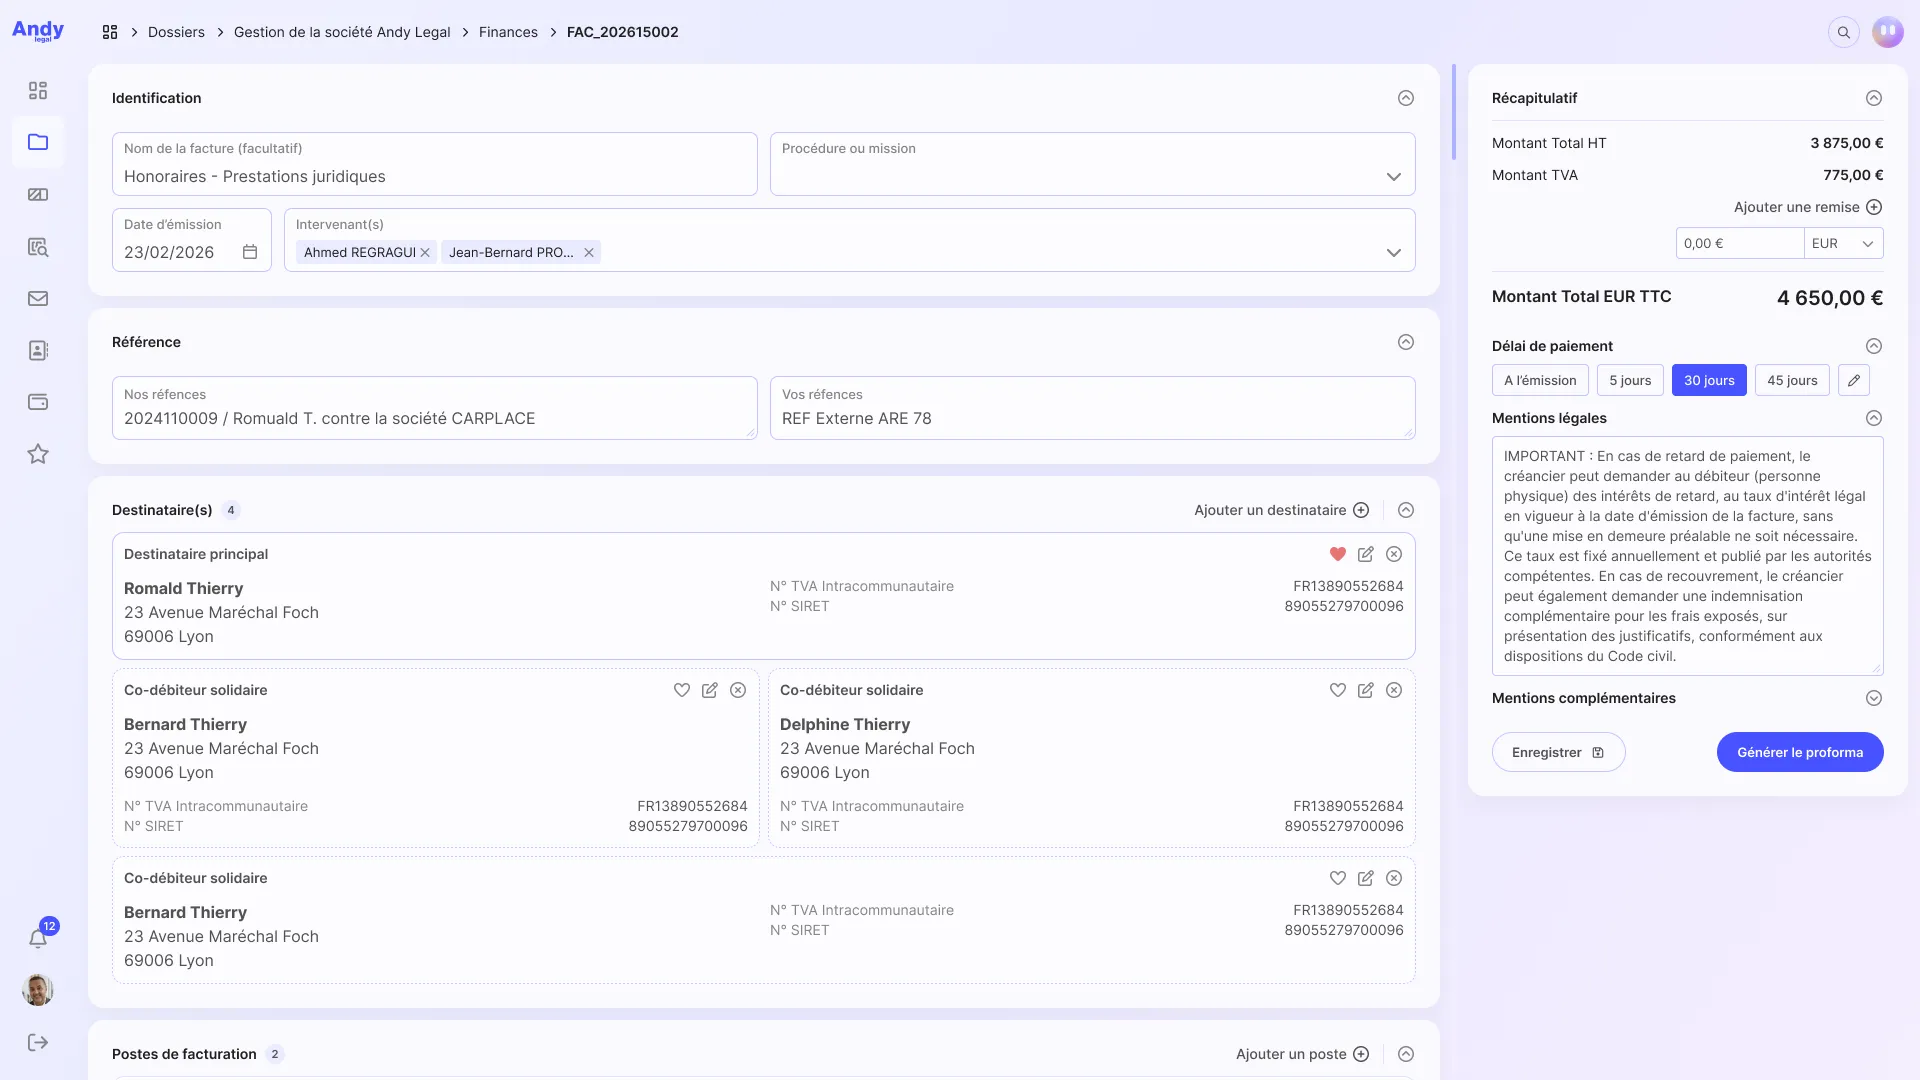Collapse the Identification section
Image resolution: width=1920 pixels, height=1080 pixels.
click(x=1406, y=98)
